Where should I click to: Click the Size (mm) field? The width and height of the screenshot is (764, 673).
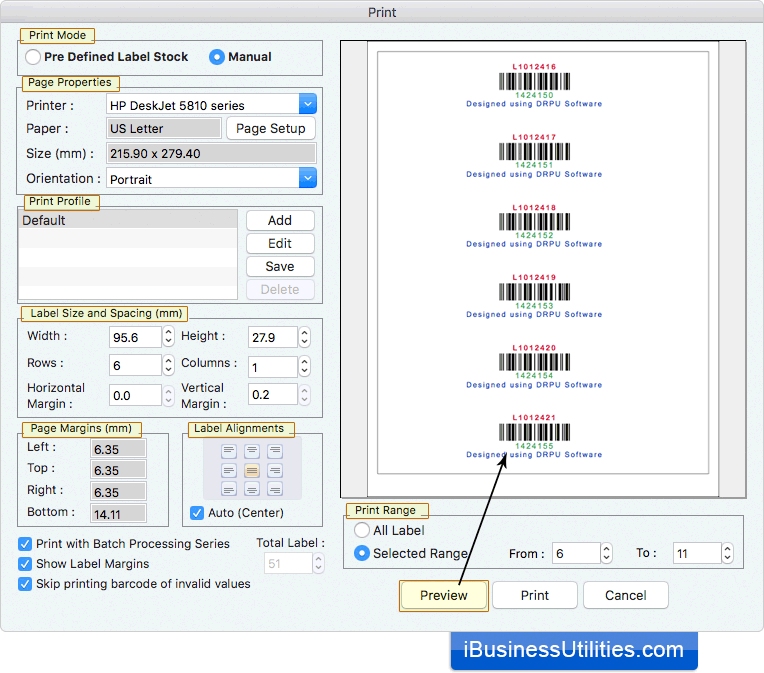(211, 154)
